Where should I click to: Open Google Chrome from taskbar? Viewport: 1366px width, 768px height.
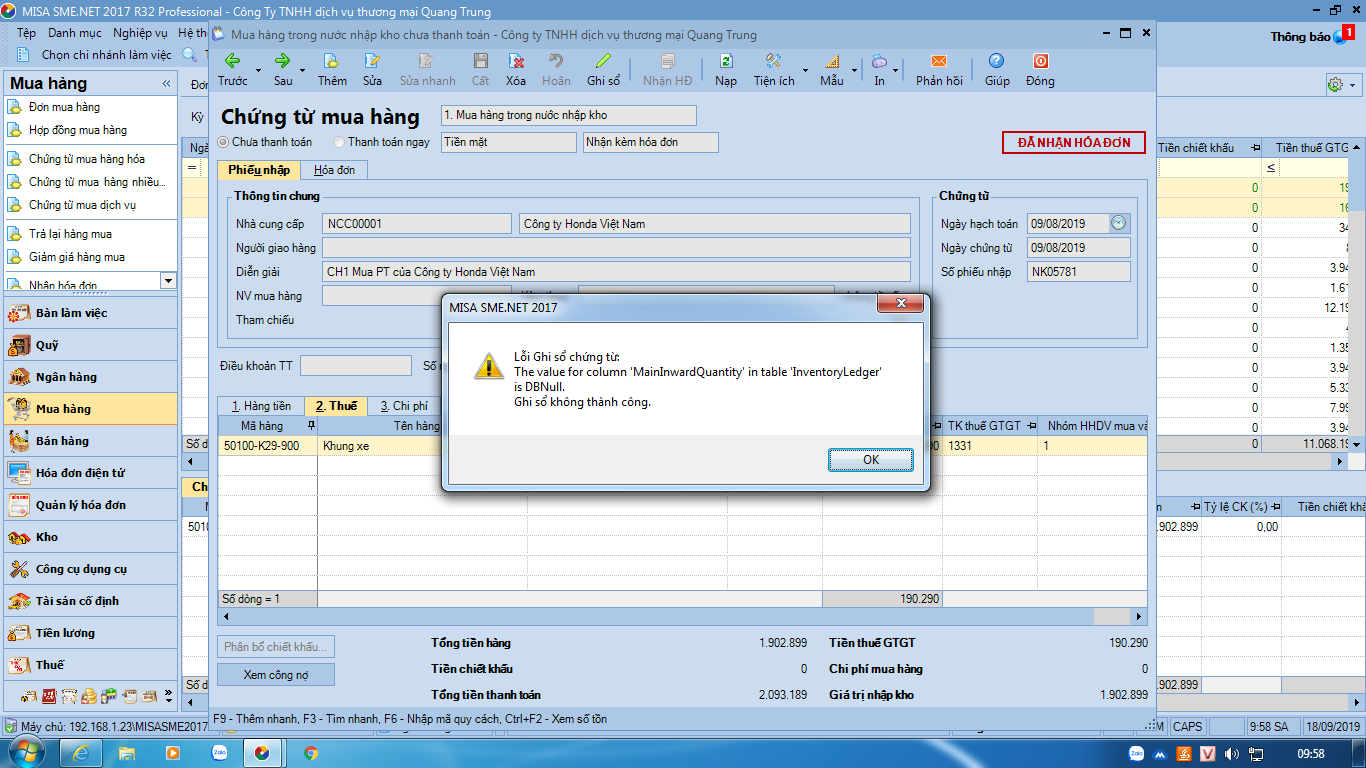tap(311, 753)
